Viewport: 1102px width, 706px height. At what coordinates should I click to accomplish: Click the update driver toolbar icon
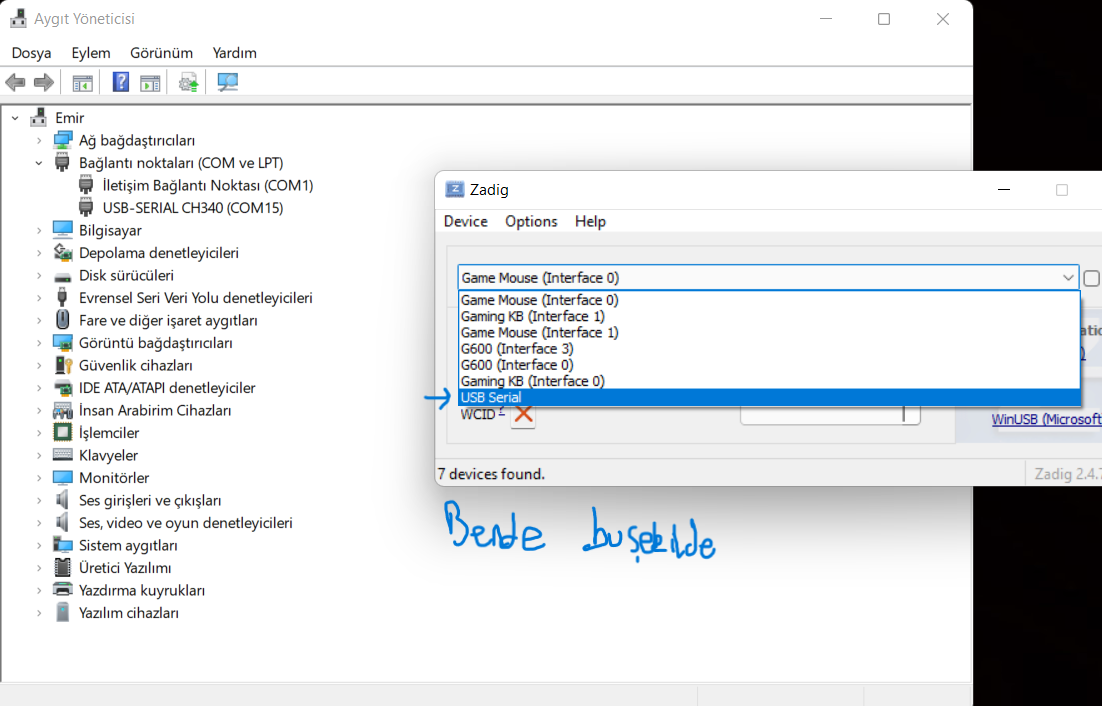coord(188,83)
